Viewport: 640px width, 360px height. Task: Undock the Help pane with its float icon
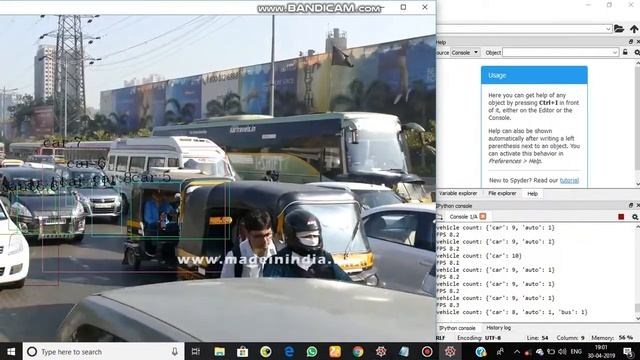pos(631,42)
